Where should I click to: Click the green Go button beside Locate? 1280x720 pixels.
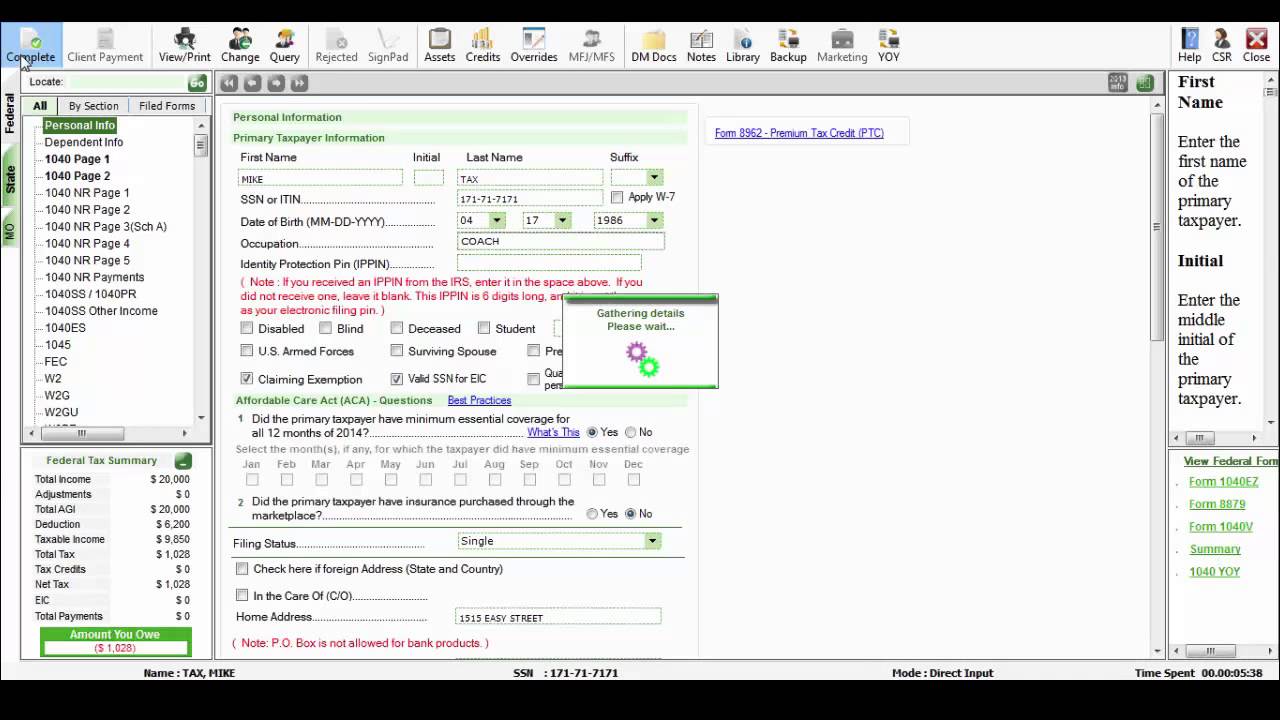(197, 83)
